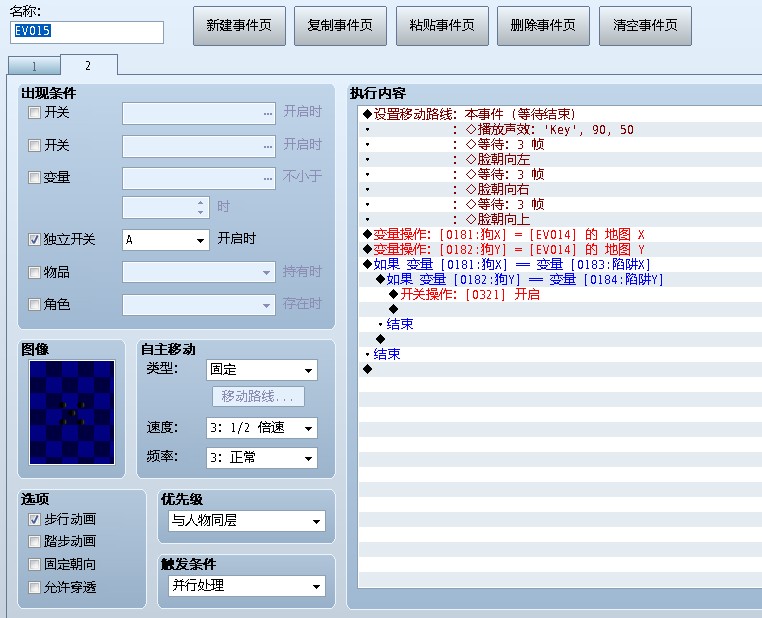
Task: Enable the 固定朝向 option
Action: [x=34, y=565]
